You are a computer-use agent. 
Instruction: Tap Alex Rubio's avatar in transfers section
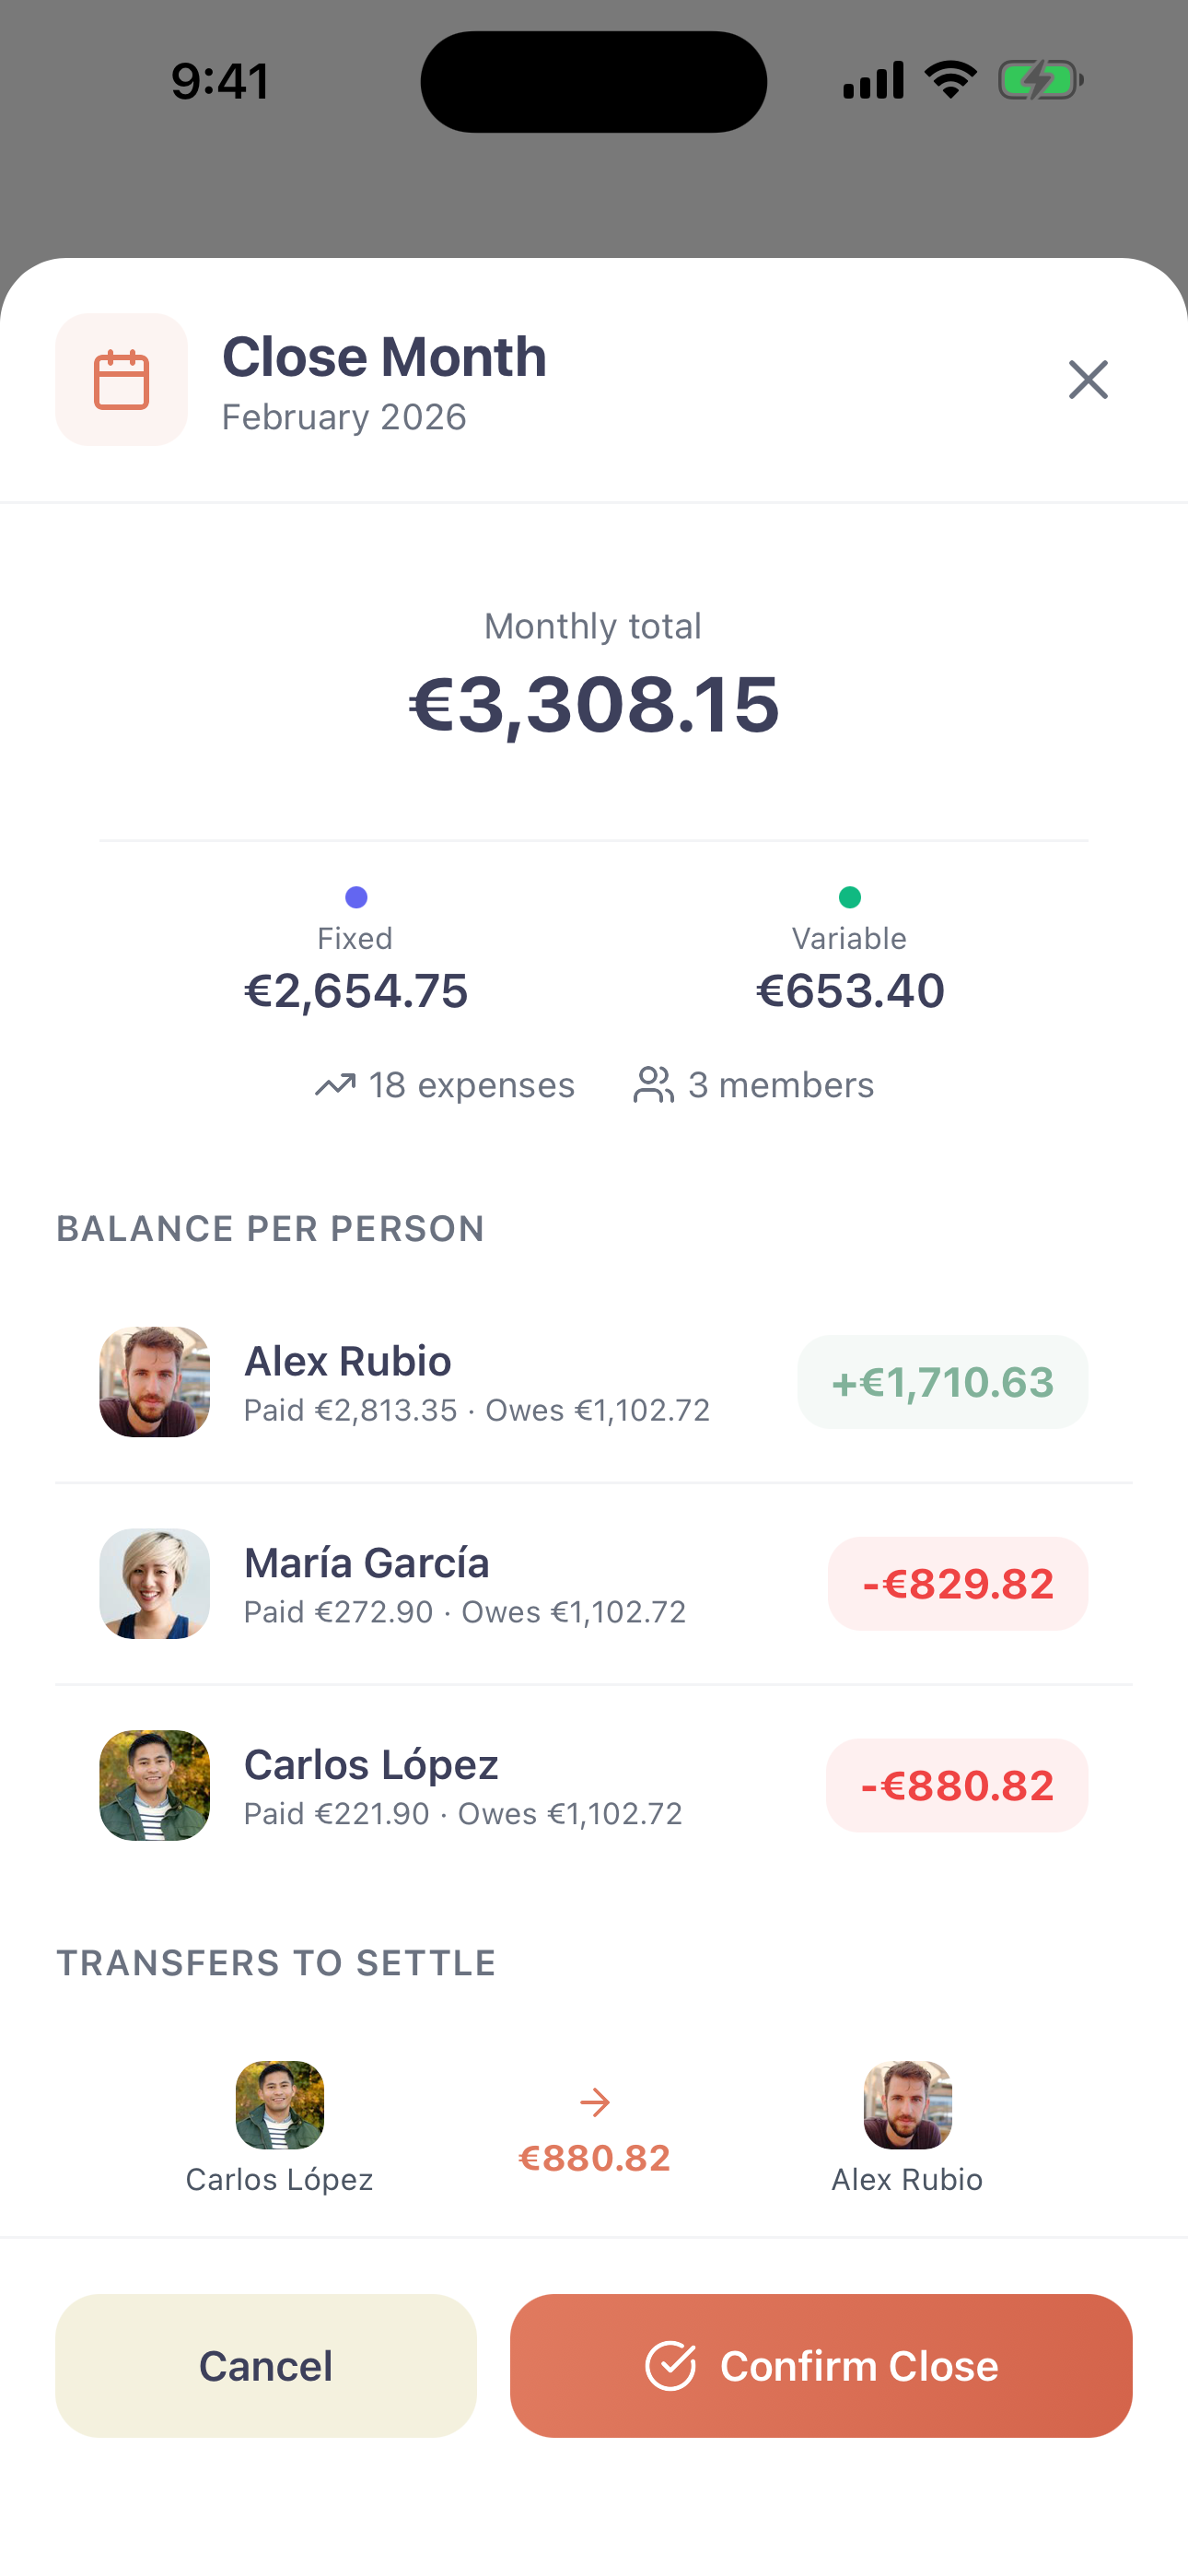[907, 2105]
